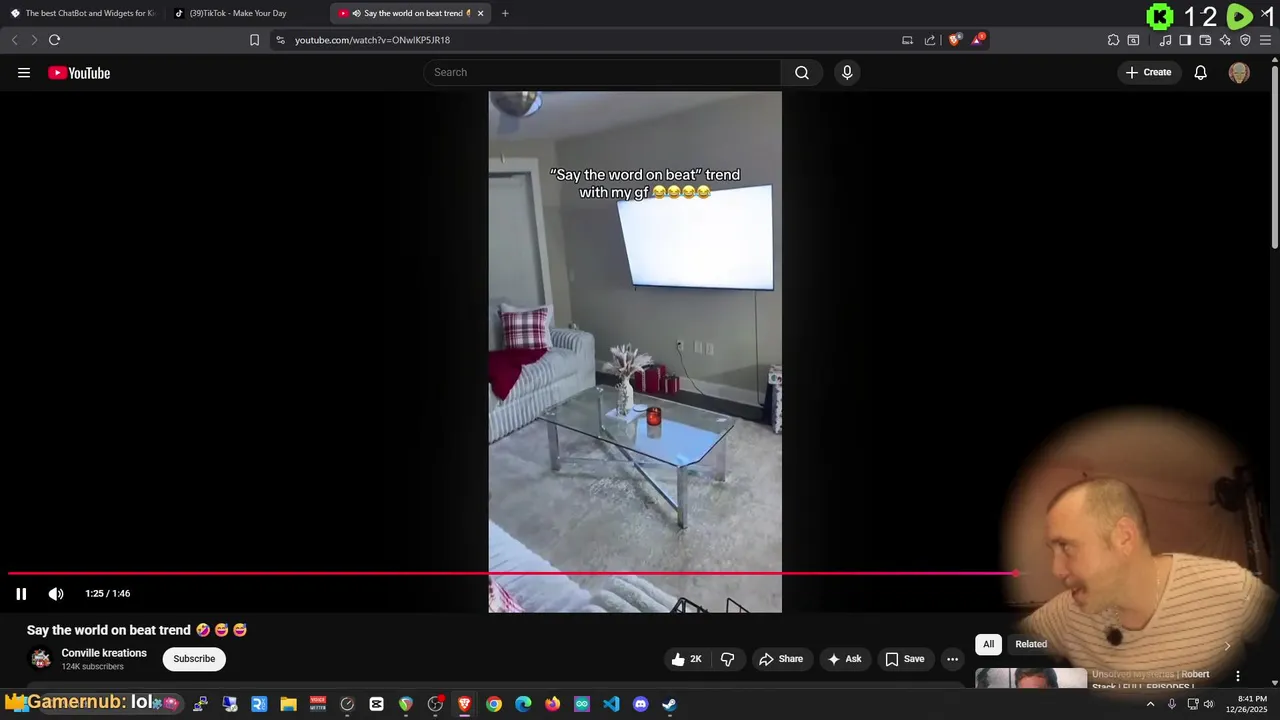The width and height of the screenshot is (1280, 720).
Task: Open Brave playlist music note icon
Action: [x=1165, y=40]
